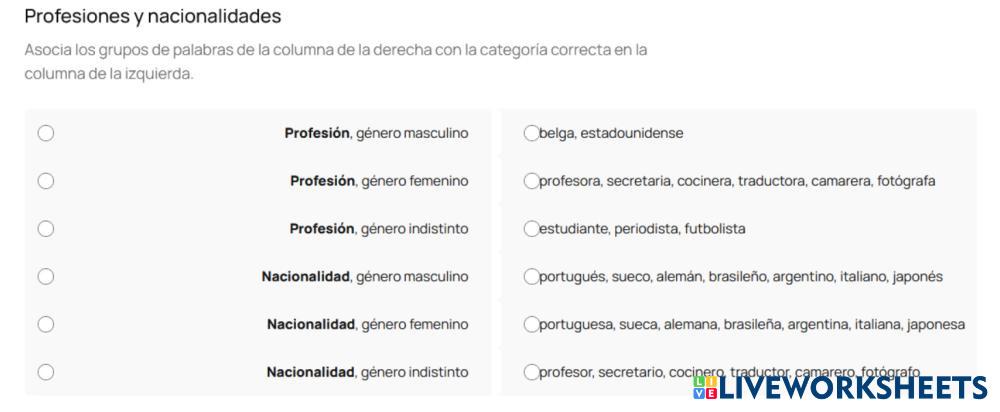Click the circle beside 'belga, estadounidense'
Viewport: 1000px width, 412px height.
531,133
